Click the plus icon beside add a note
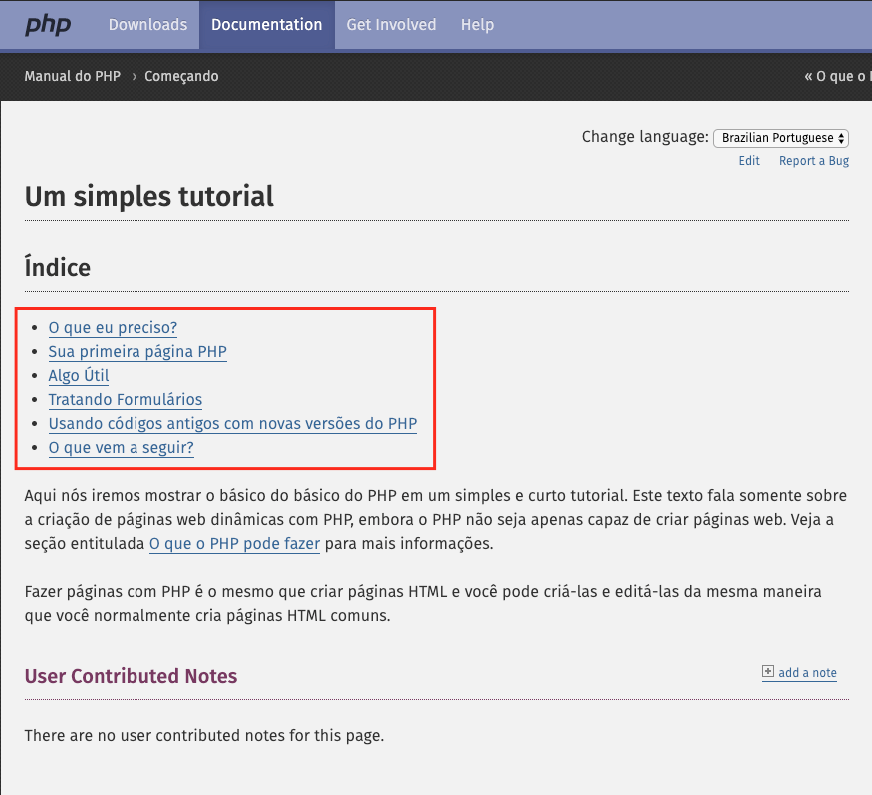Viewport: 872px width, 795px height. 767,672
